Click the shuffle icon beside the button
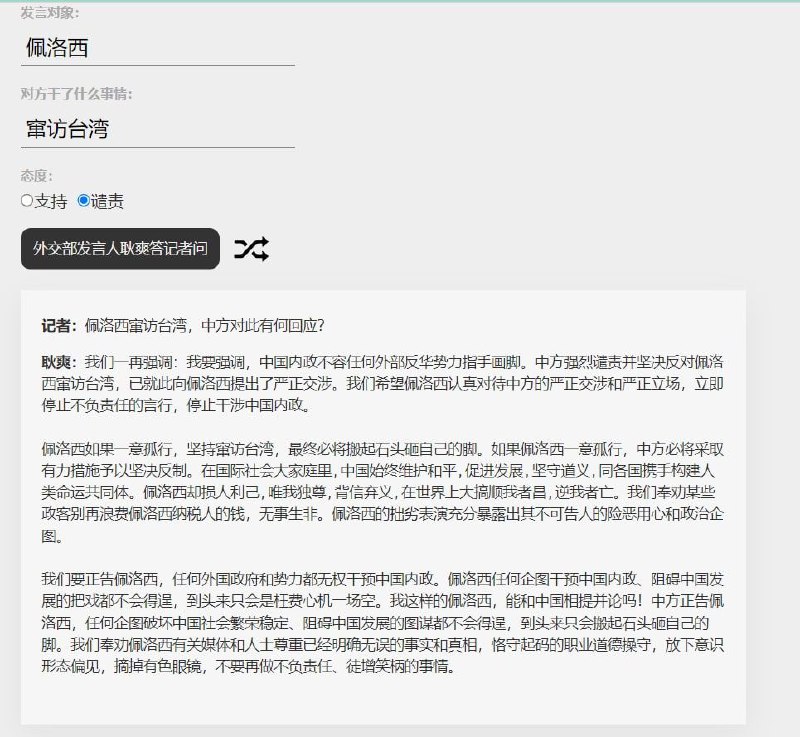Screen dimensions: 800x737 click(253, 248)
